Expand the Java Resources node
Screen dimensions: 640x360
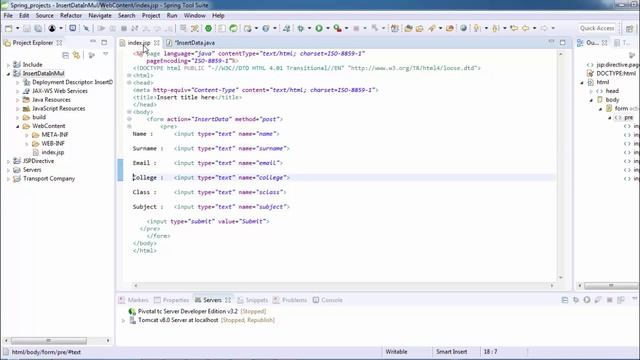click(x=18, y=100)
